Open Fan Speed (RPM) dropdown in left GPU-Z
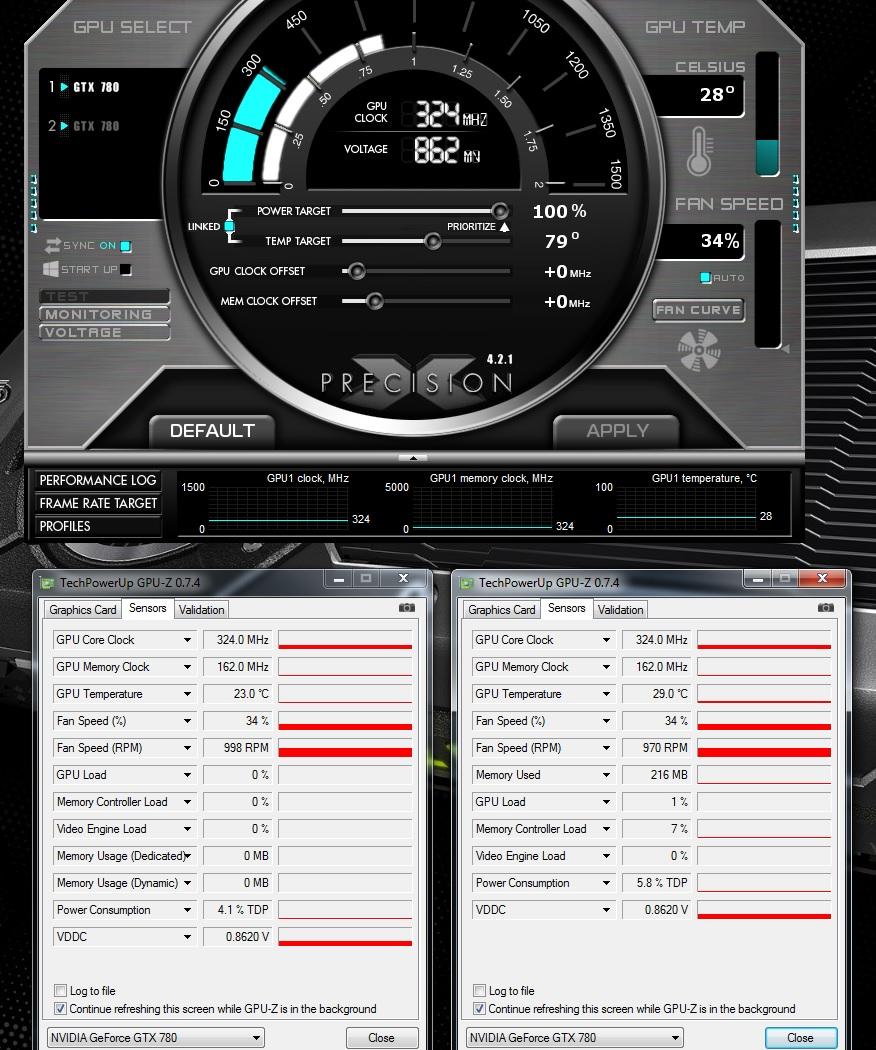The width and height of the screenshot is (876, 1050). pos(188,748)
